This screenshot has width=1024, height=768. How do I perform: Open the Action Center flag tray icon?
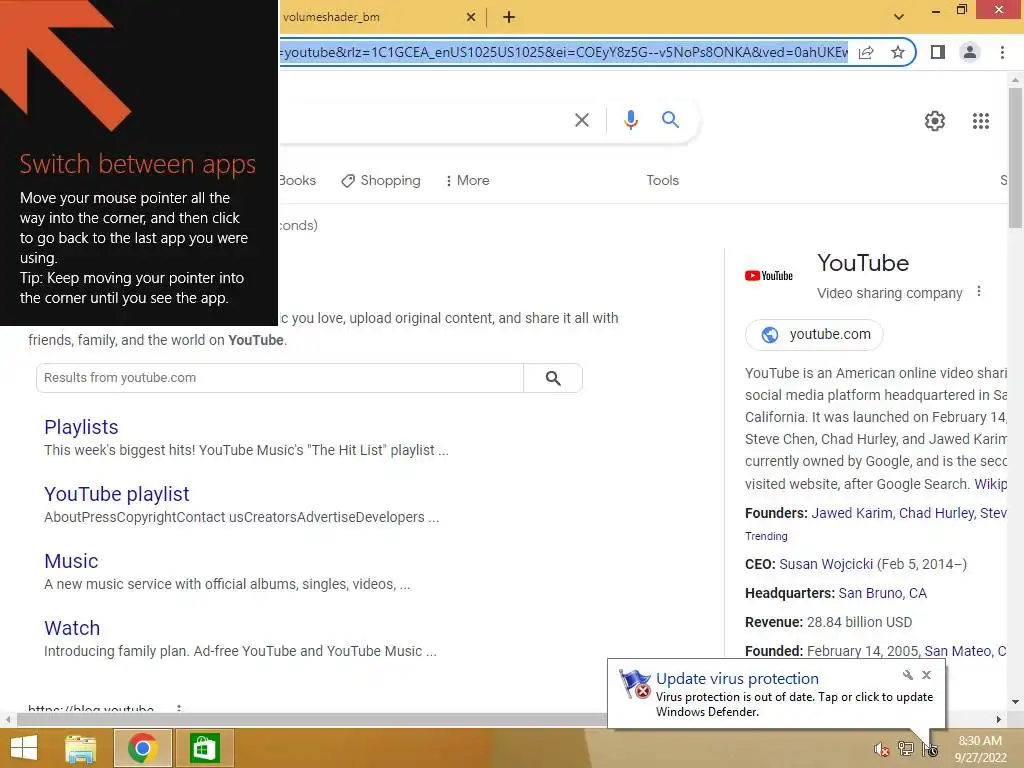click(x=930, y=749)
